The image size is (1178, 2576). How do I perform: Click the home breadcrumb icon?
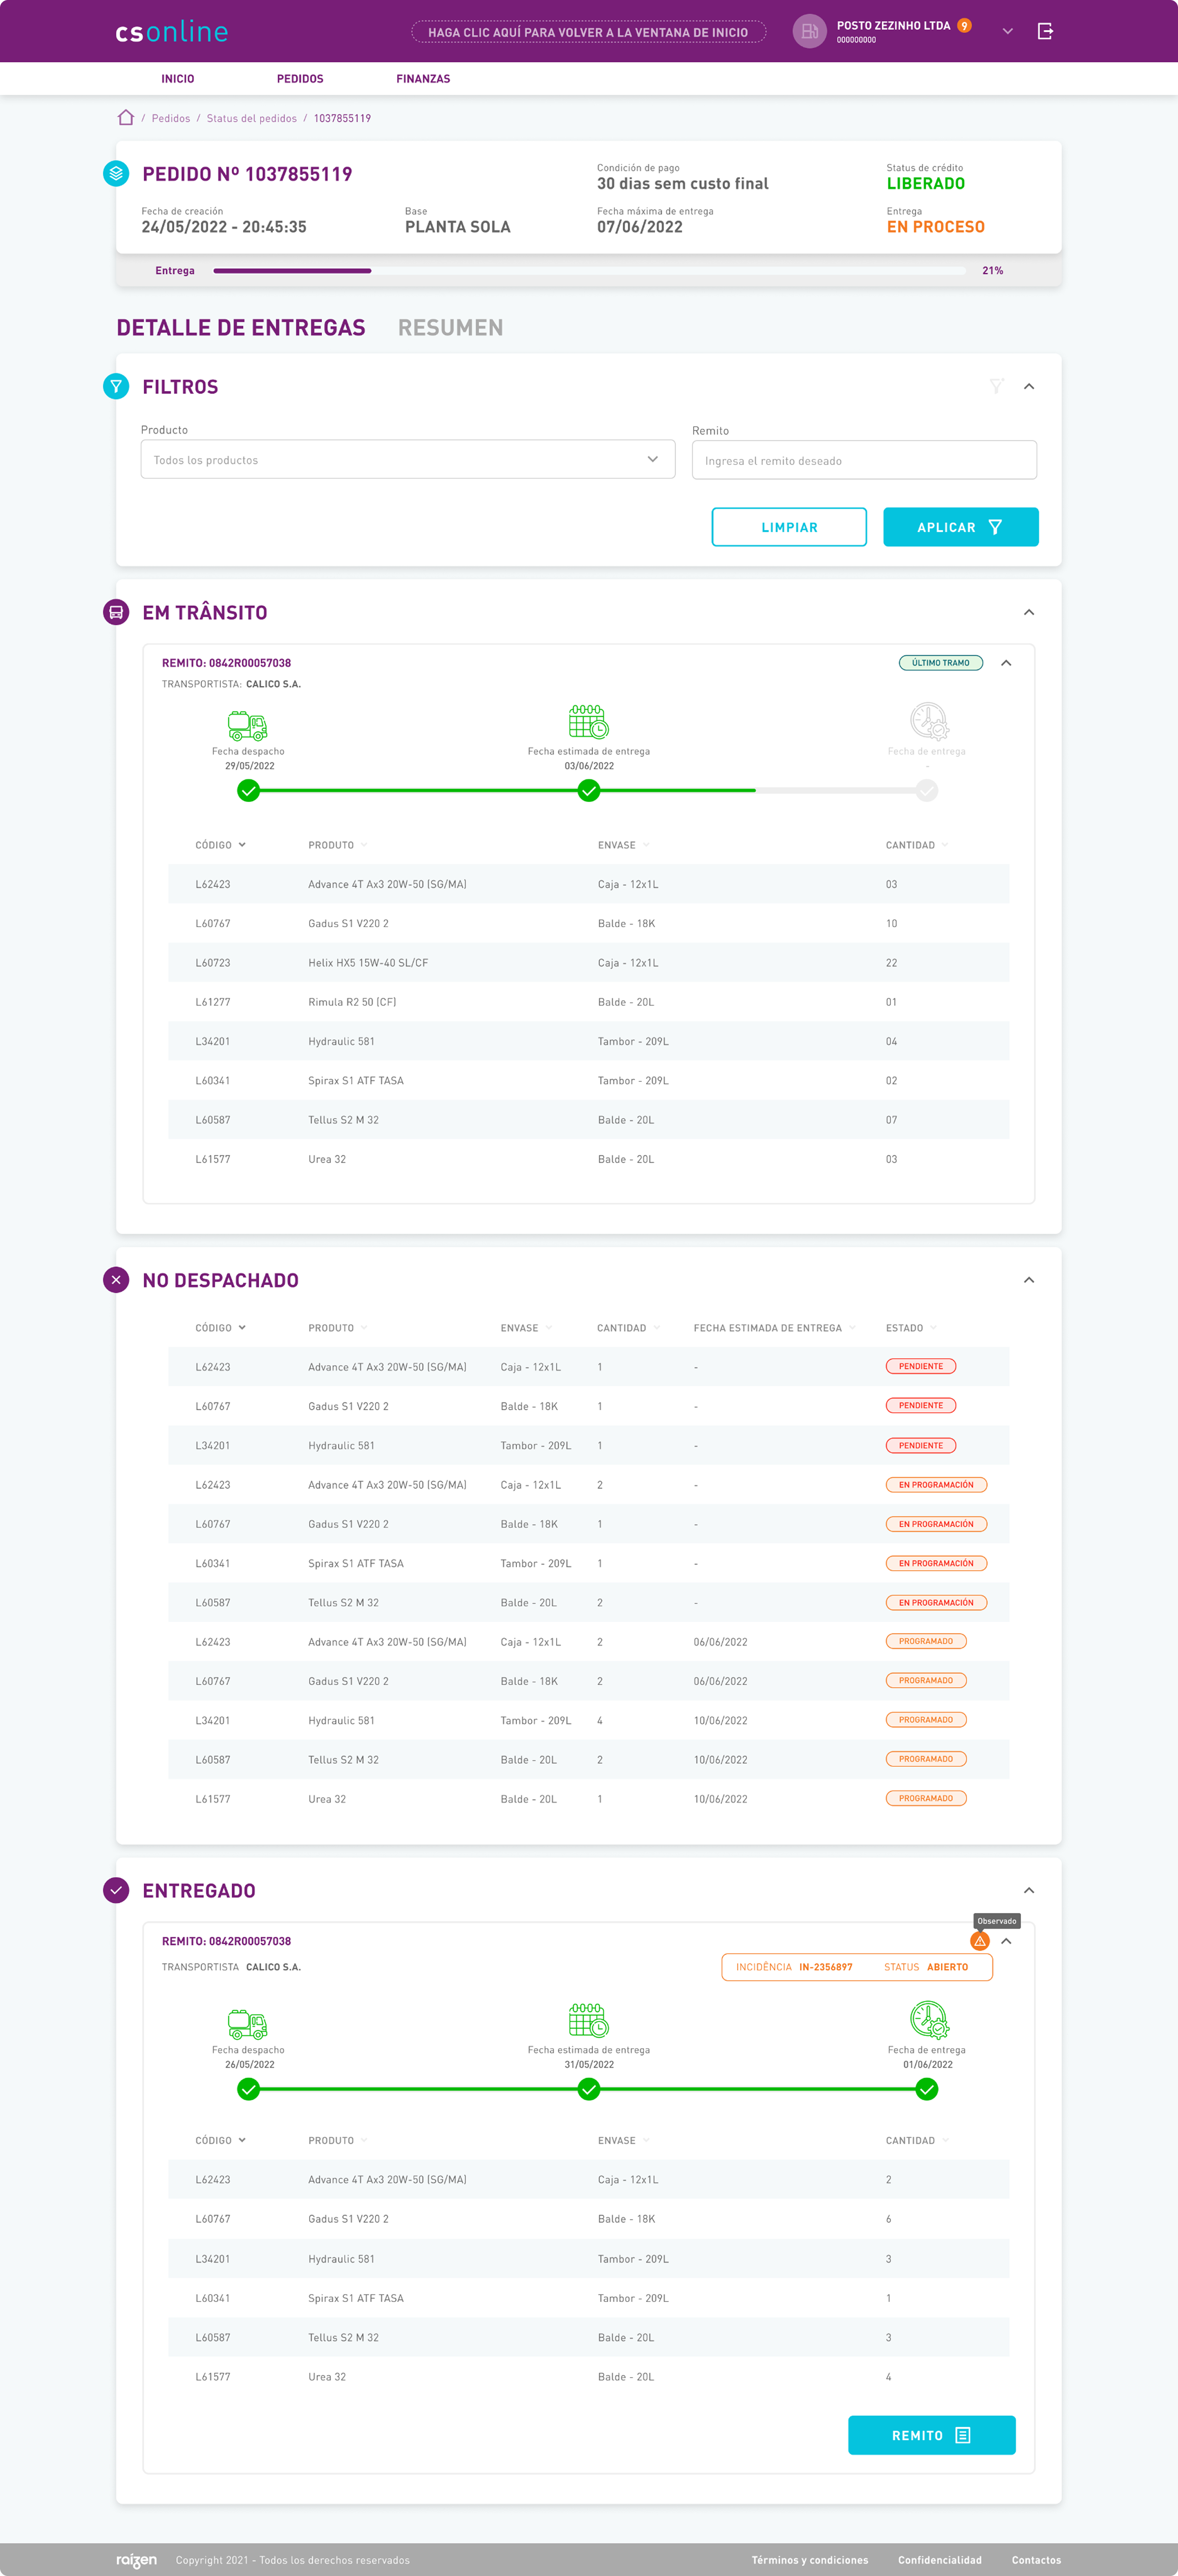[126, 118]
